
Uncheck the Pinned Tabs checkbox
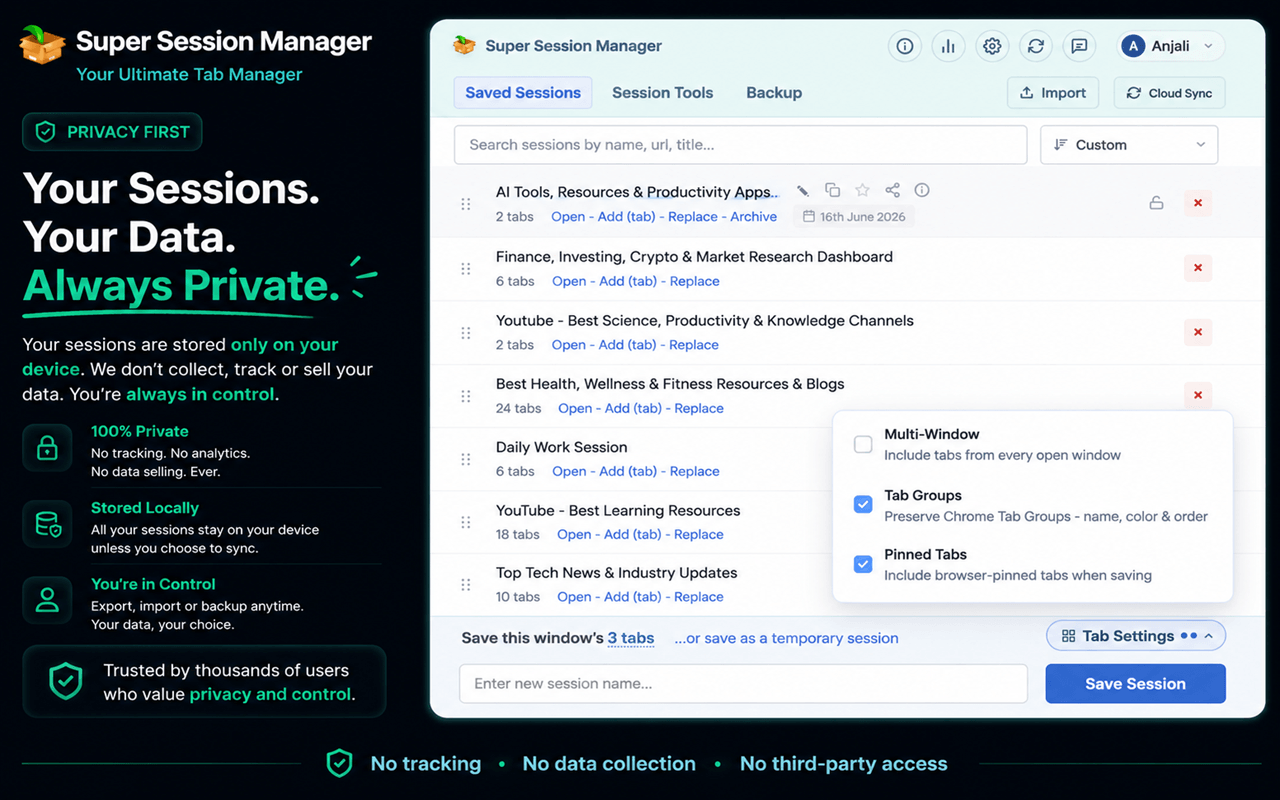pyautogui.click(x=863, y=564)
